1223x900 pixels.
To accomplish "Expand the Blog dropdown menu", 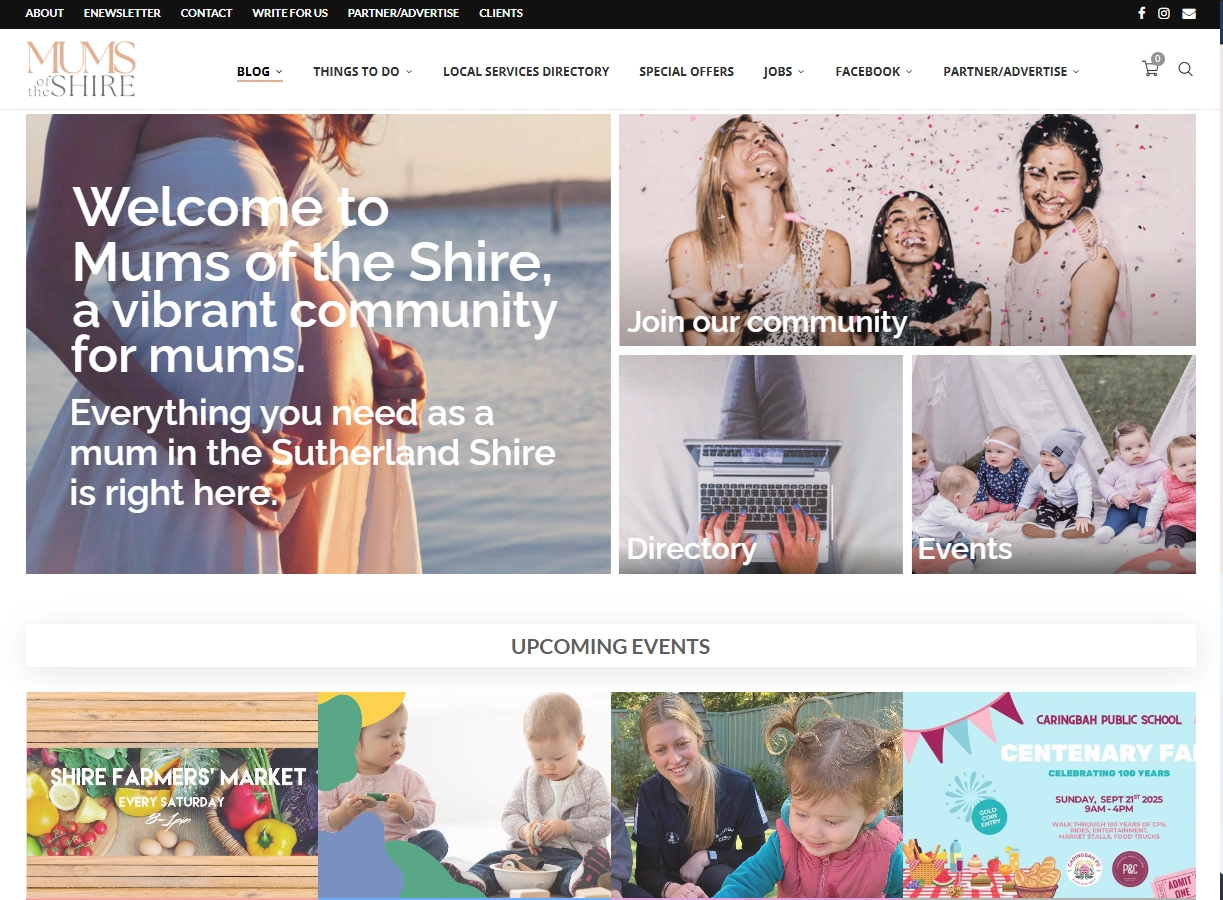I will (x=260, y=72).
